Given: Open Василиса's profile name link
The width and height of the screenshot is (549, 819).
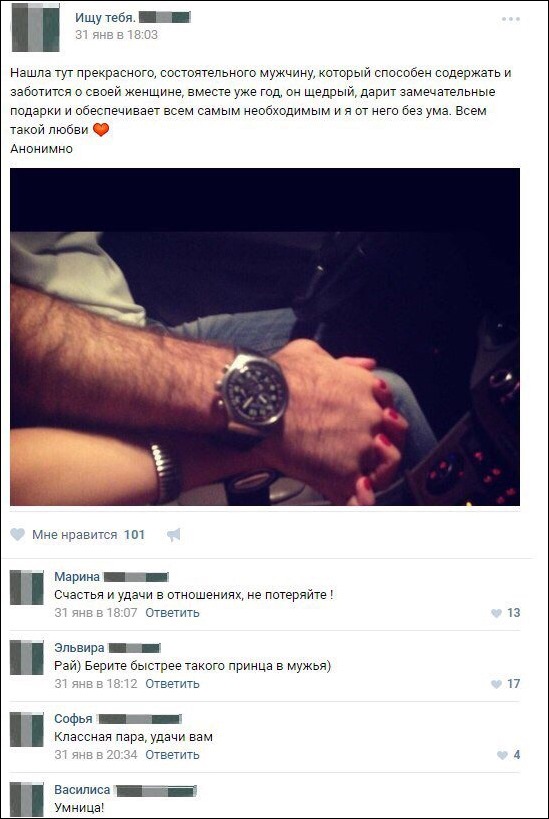Looking at the screenshot, I should click(82, 789).
